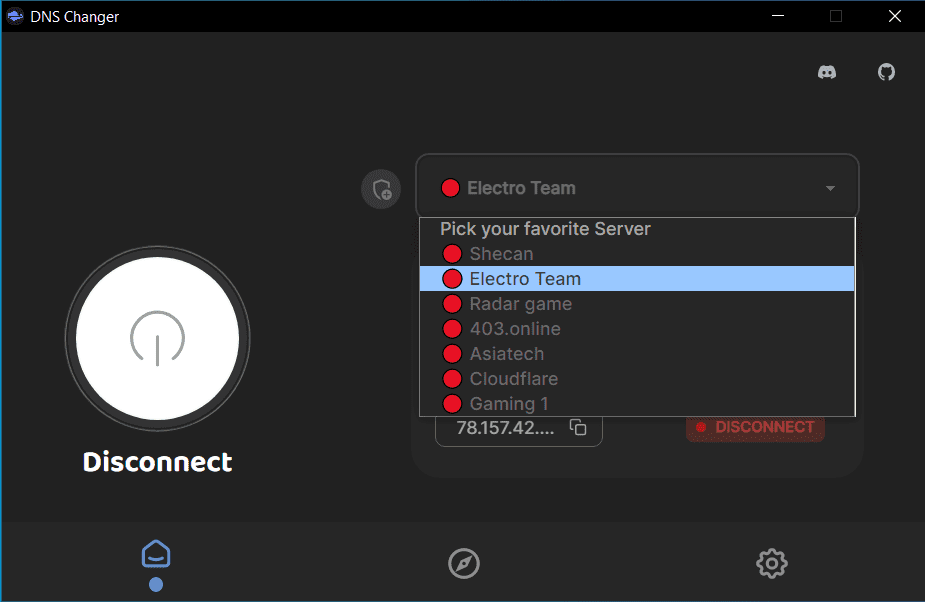Toggle the big power button

[158, 338]
